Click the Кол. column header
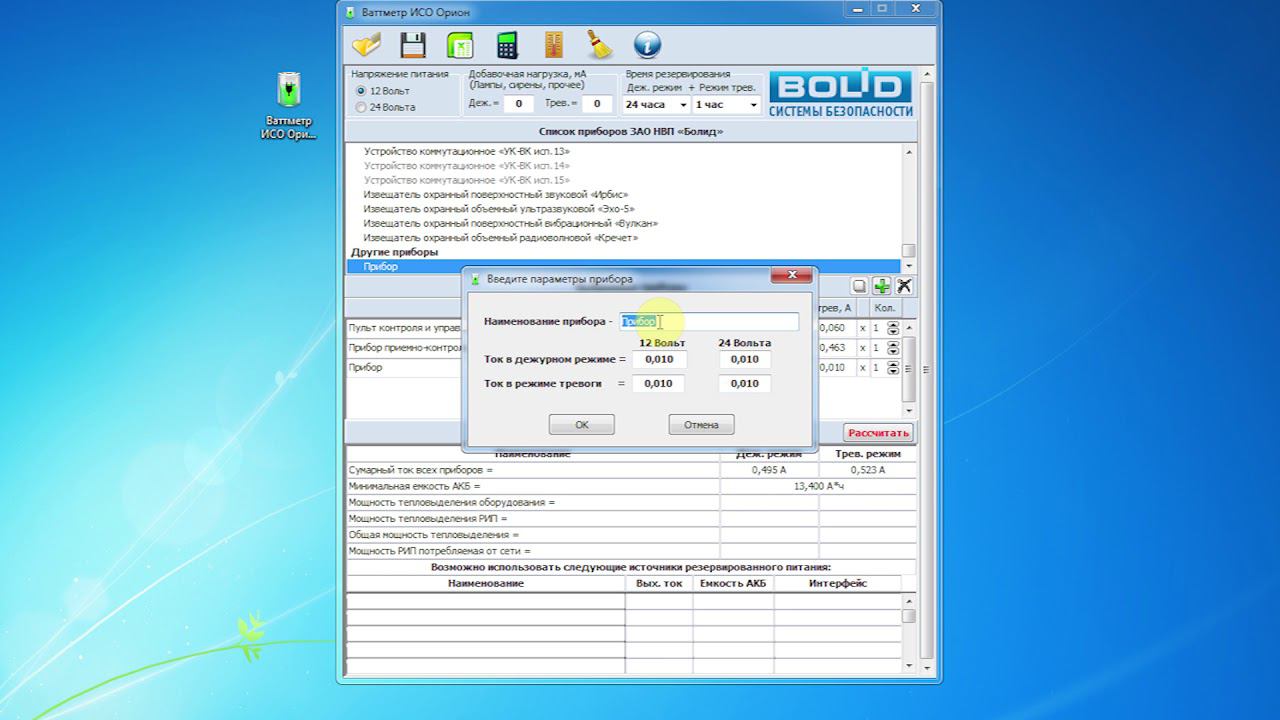 tap(885, 308)
